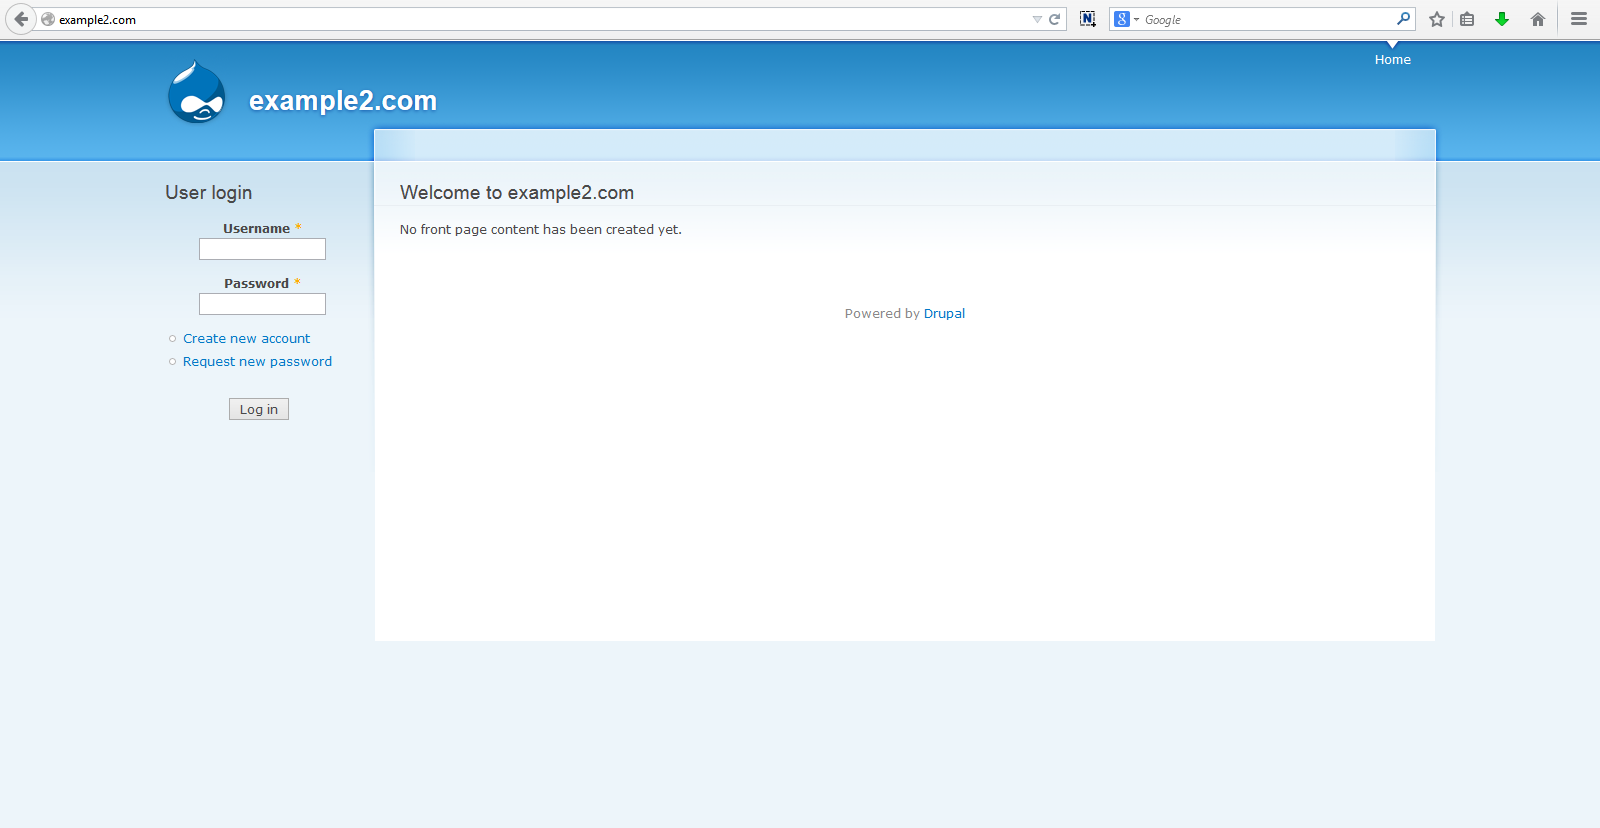Screen dimensions: 1600x828
Task: Click the OneNote clipper icon in toolbar
Action: click(1088, 19)
